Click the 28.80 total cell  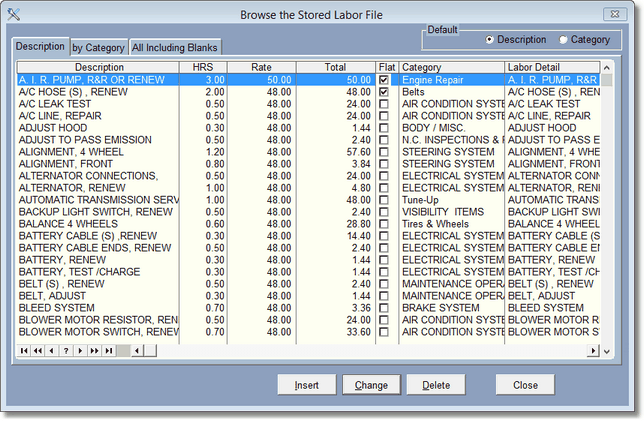pyautogui.click(x=359, y=224)
